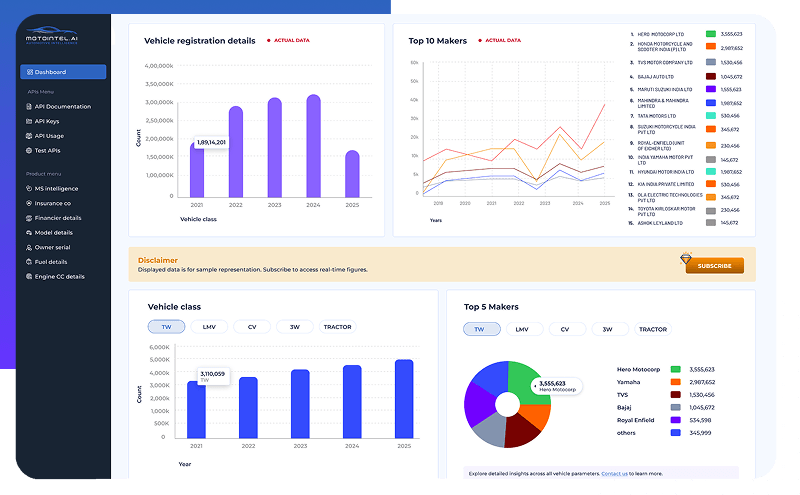Select TW tab in Top 5 Makers
800x495 pixels.
point(482,329)
